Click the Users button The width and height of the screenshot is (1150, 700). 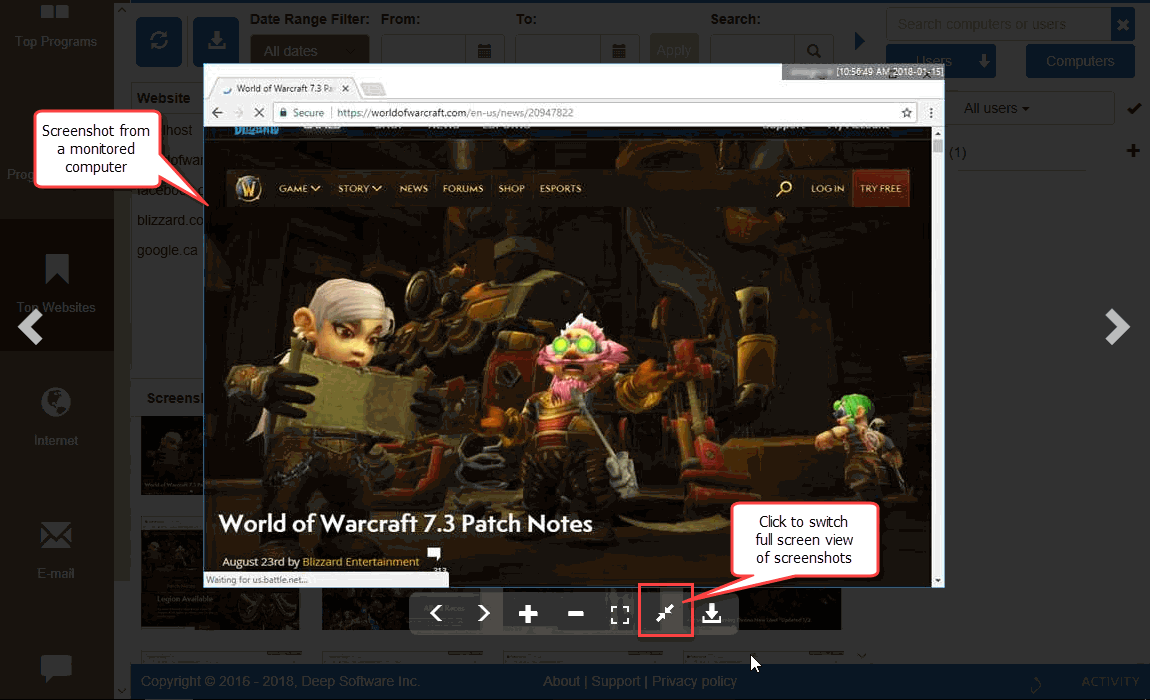pos(940,61)
